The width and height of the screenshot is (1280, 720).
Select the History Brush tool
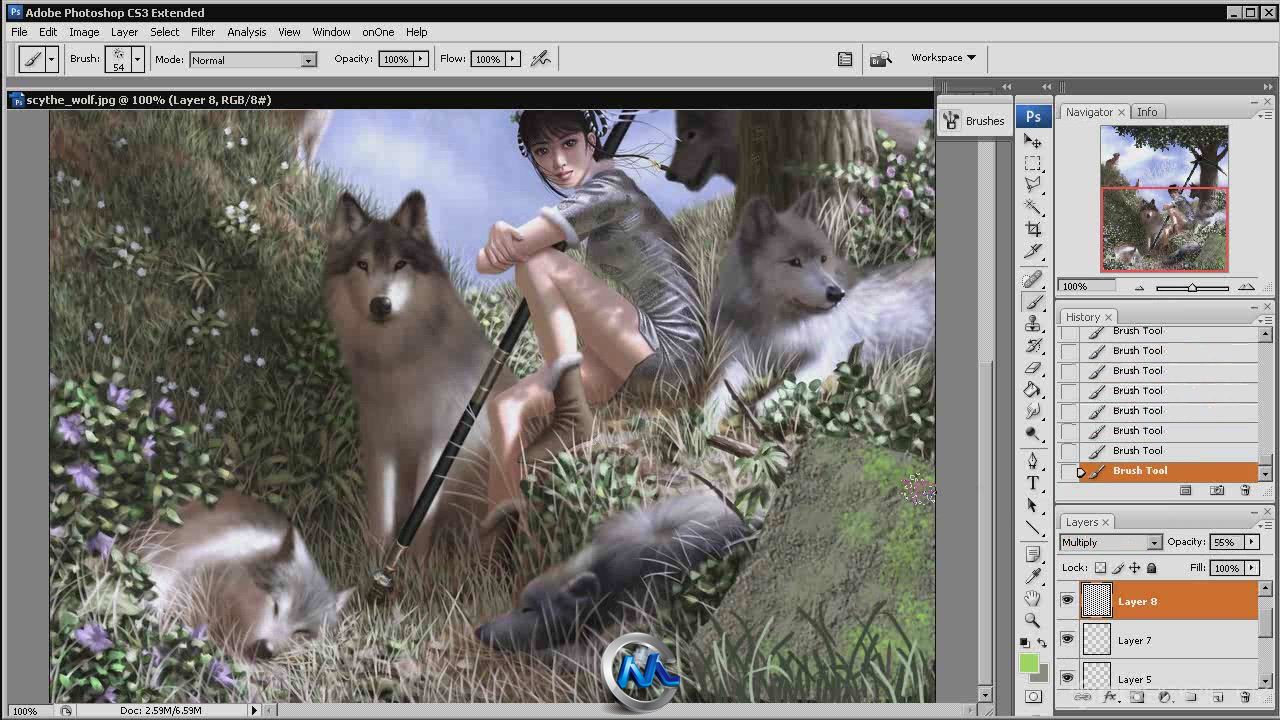click(1033, 346)
